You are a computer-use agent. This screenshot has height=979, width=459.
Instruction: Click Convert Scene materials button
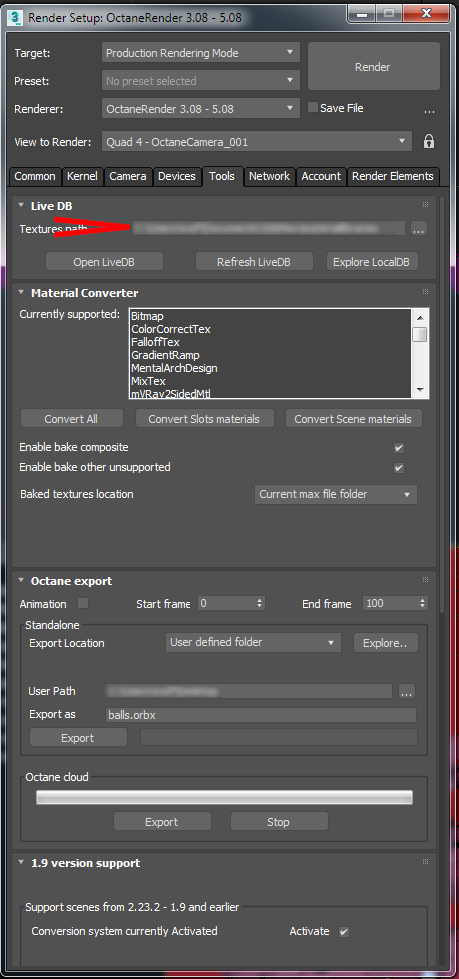[353, 419]
